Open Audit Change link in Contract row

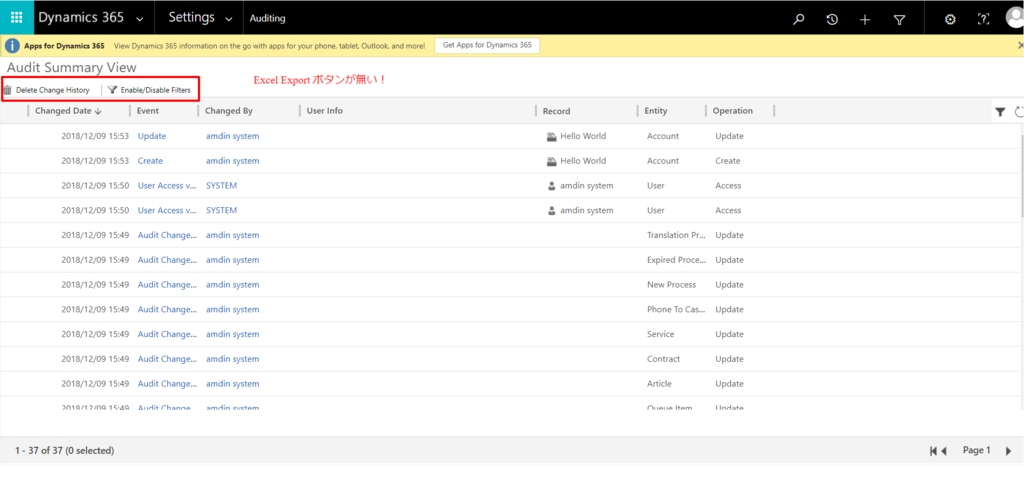[167, 359]
